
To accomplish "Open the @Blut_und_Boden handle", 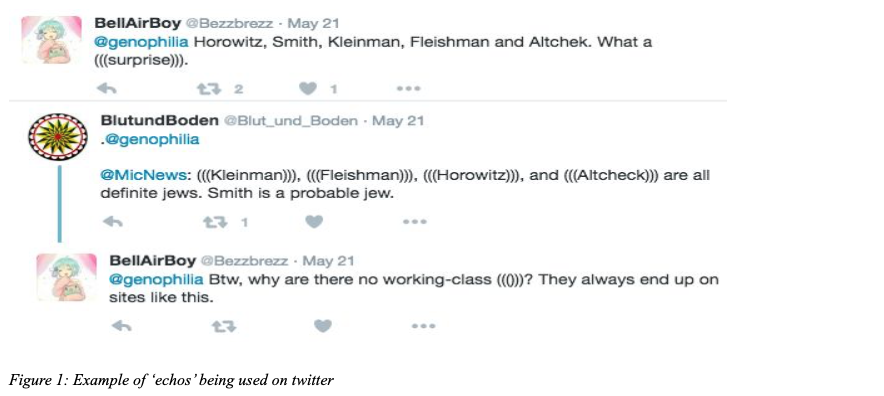I will [x=291, y=121].
